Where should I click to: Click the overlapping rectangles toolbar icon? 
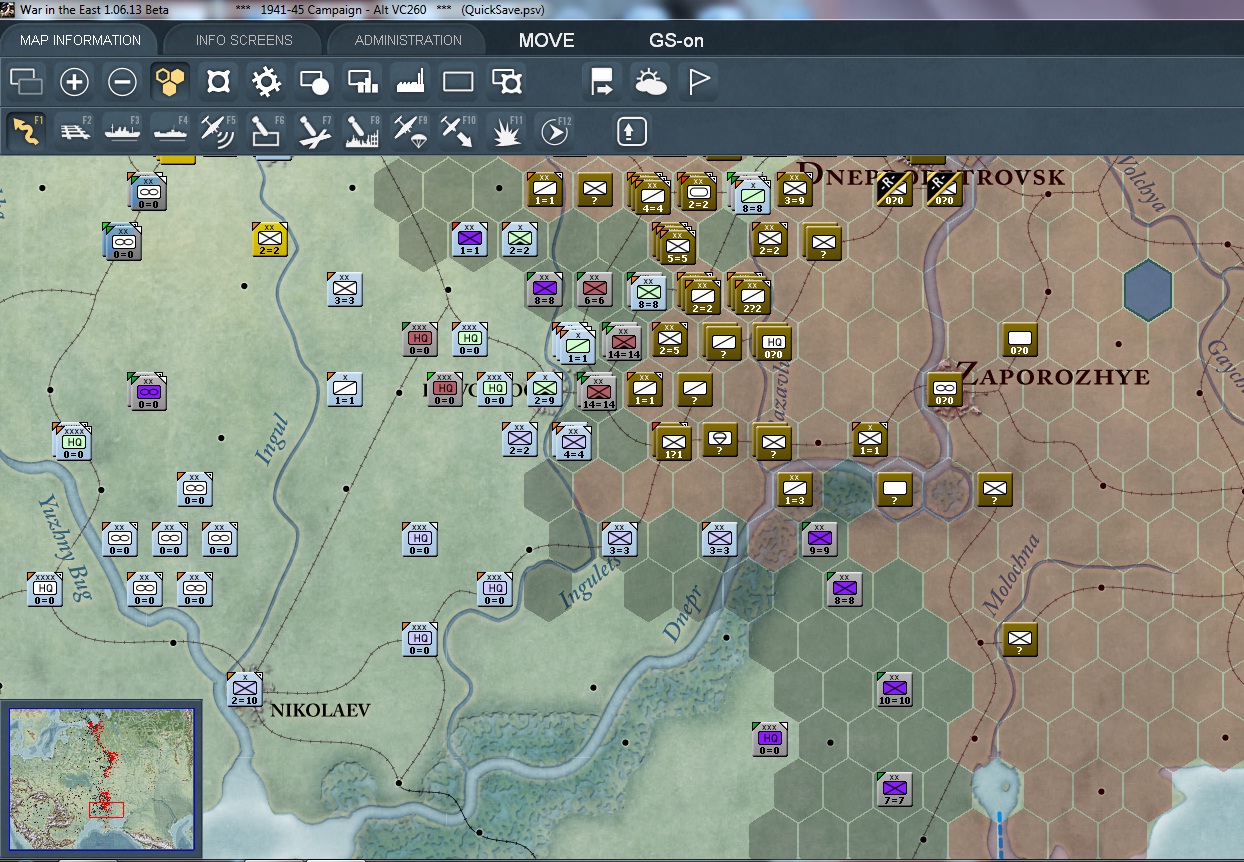(27, 82)
